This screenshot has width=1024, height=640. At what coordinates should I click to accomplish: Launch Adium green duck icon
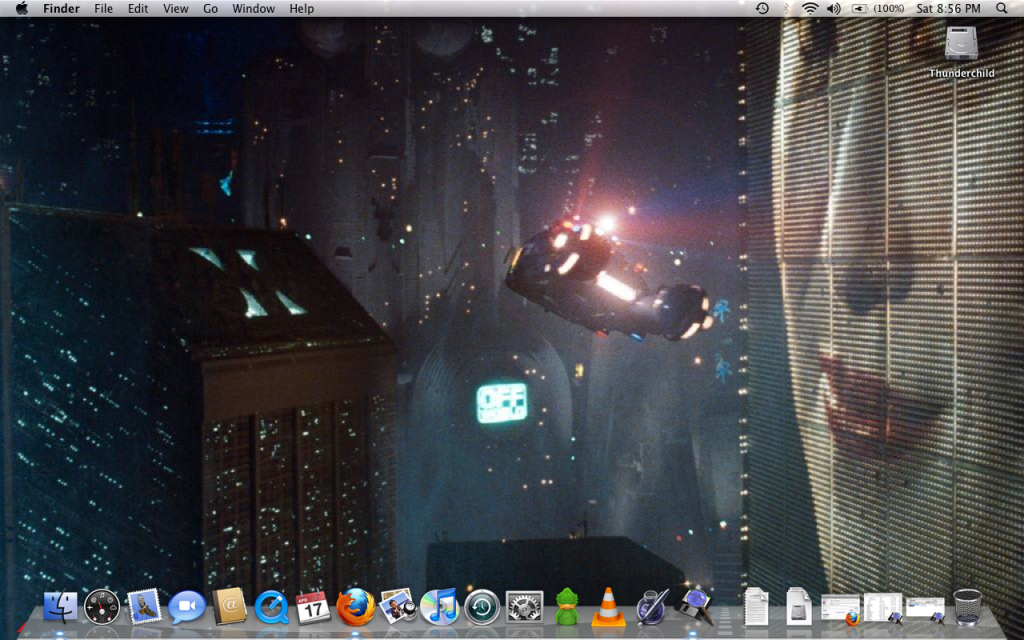567,607
